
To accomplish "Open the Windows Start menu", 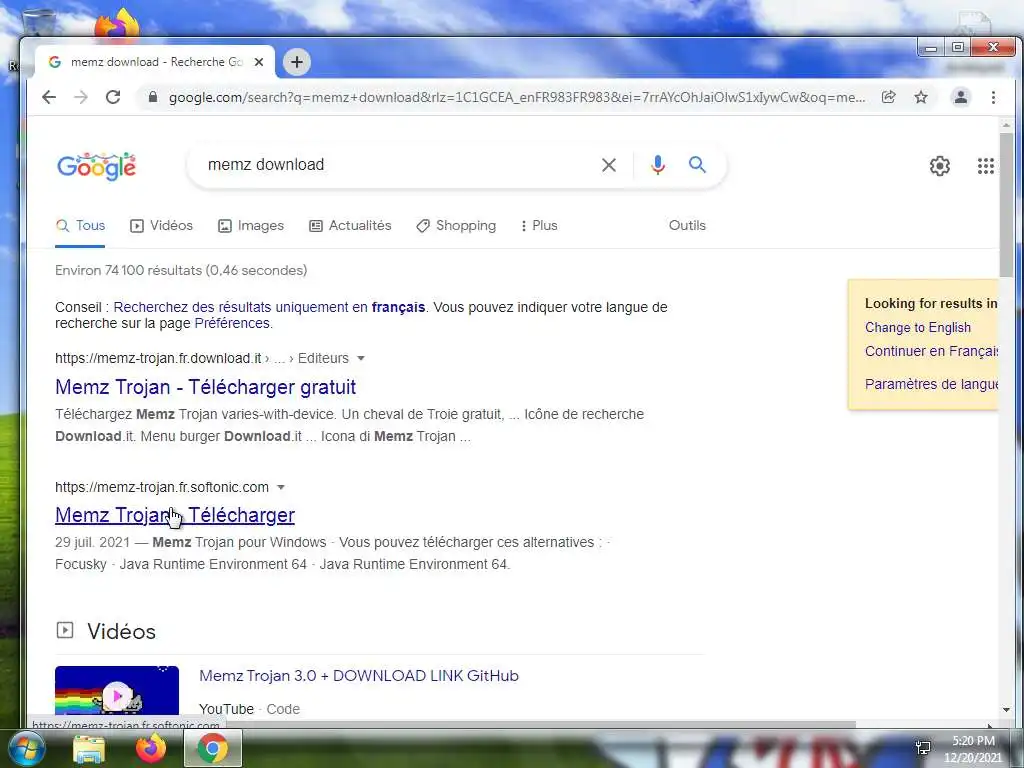I will pos(27,749).
